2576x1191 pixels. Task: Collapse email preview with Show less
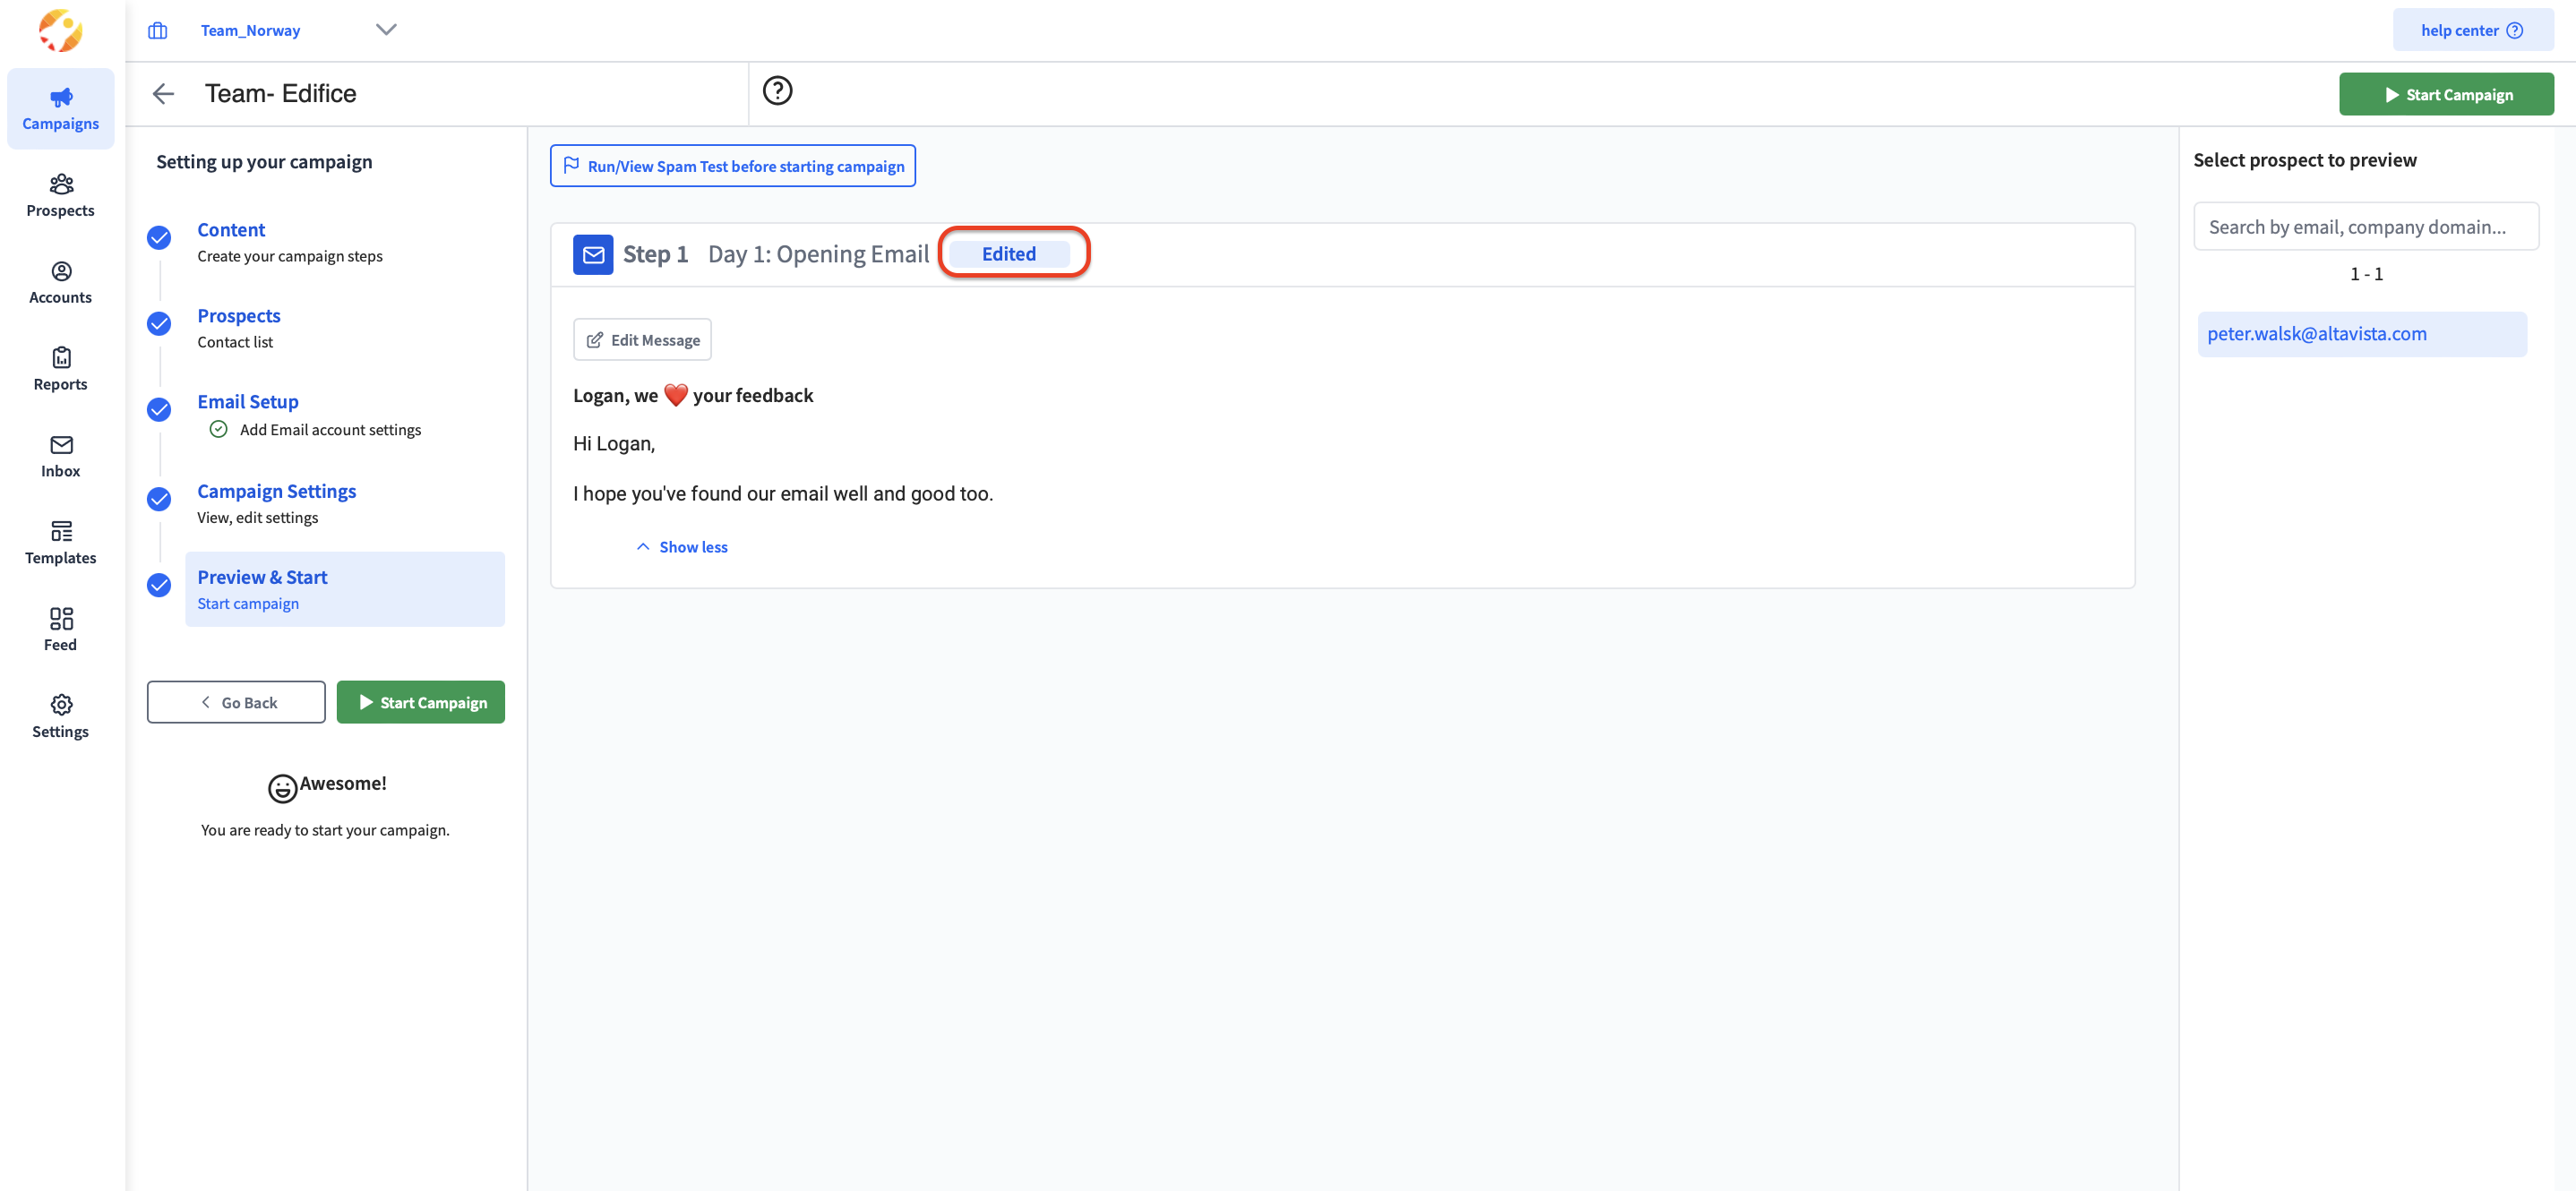[x=682, y=547]
